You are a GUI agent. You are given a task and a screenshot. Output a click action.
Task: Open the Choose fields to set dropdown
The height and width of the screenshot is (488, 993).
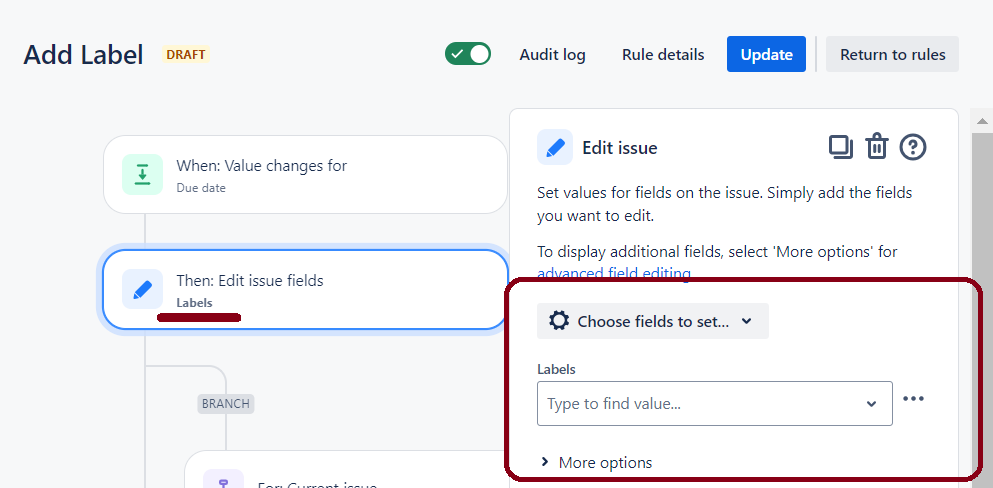coord(653,321)
